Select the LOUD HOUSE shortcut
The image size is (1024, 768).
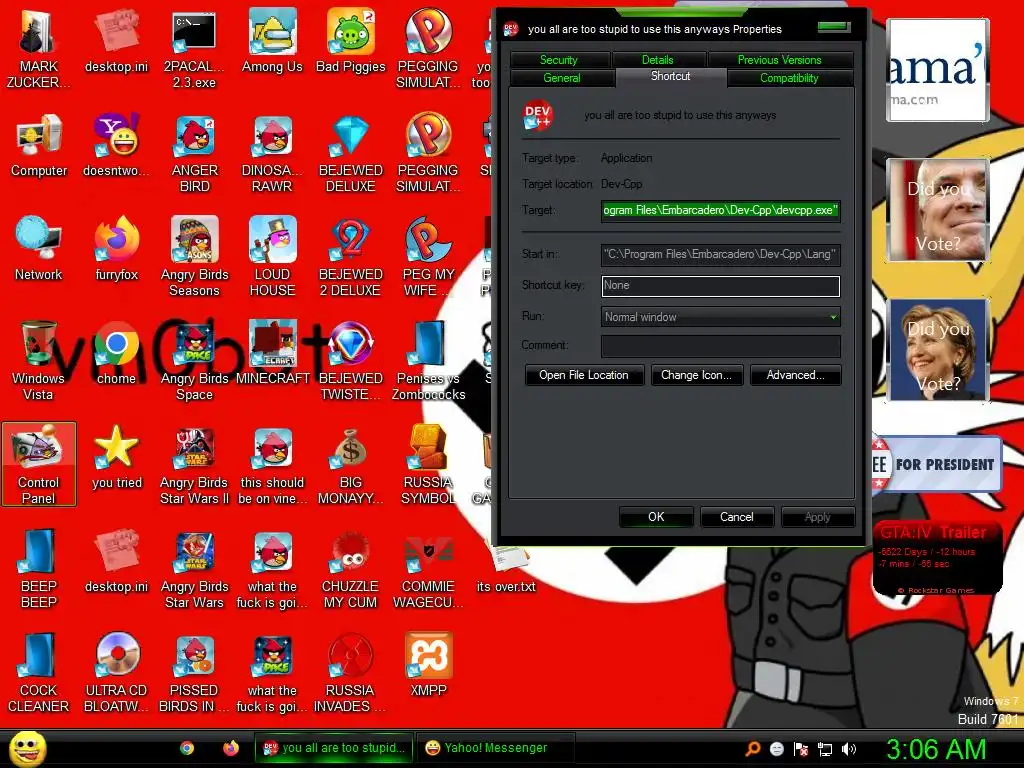[272, 257]
